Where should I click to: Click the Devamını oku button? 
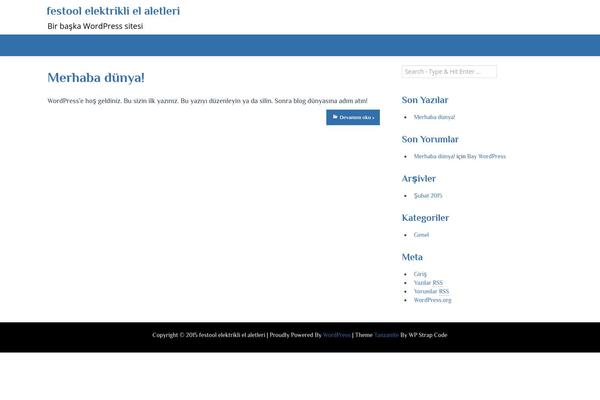pyautogui.click(x=353, y=117)
